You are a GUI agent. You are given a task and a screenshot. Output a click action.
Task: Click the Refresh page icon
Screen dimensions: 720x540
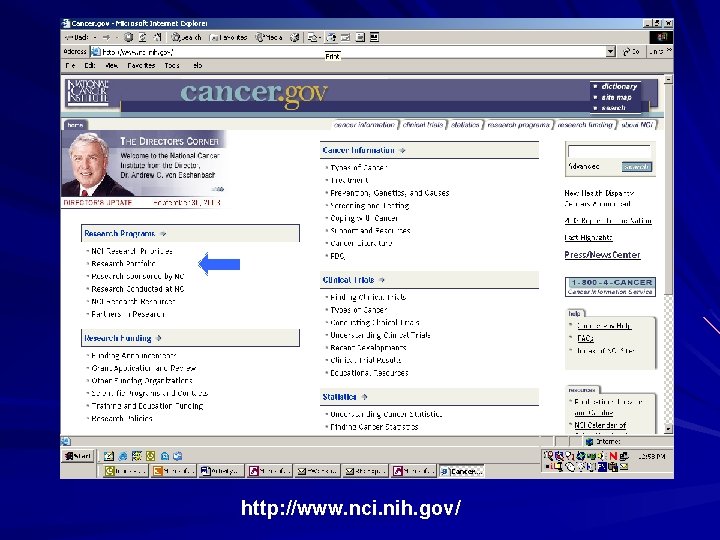pos(143,38)
